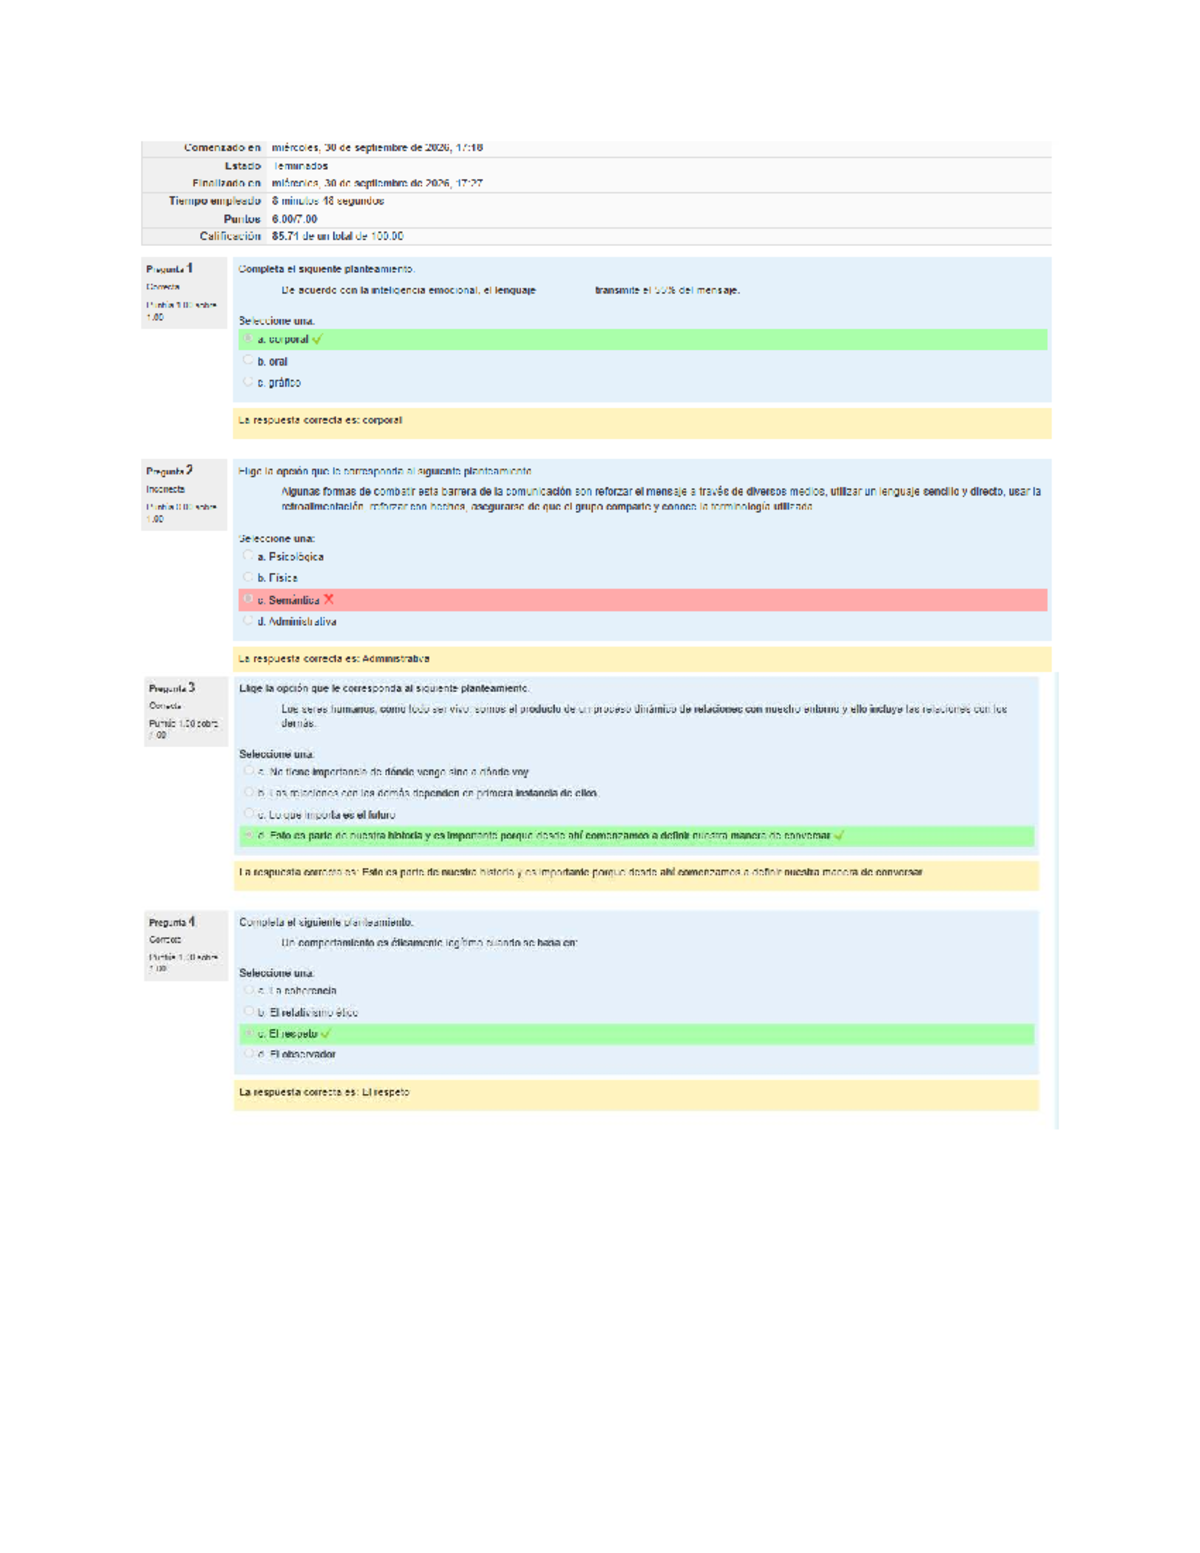
Task: Pick the 'Lo que importa es el futuro' option
Action: 248,814
